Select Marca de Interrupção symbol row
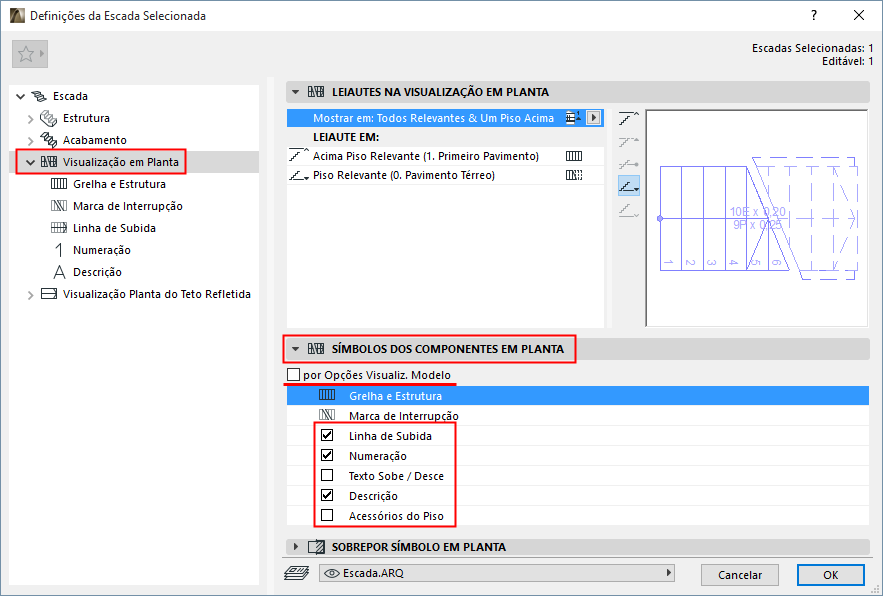 578,416
